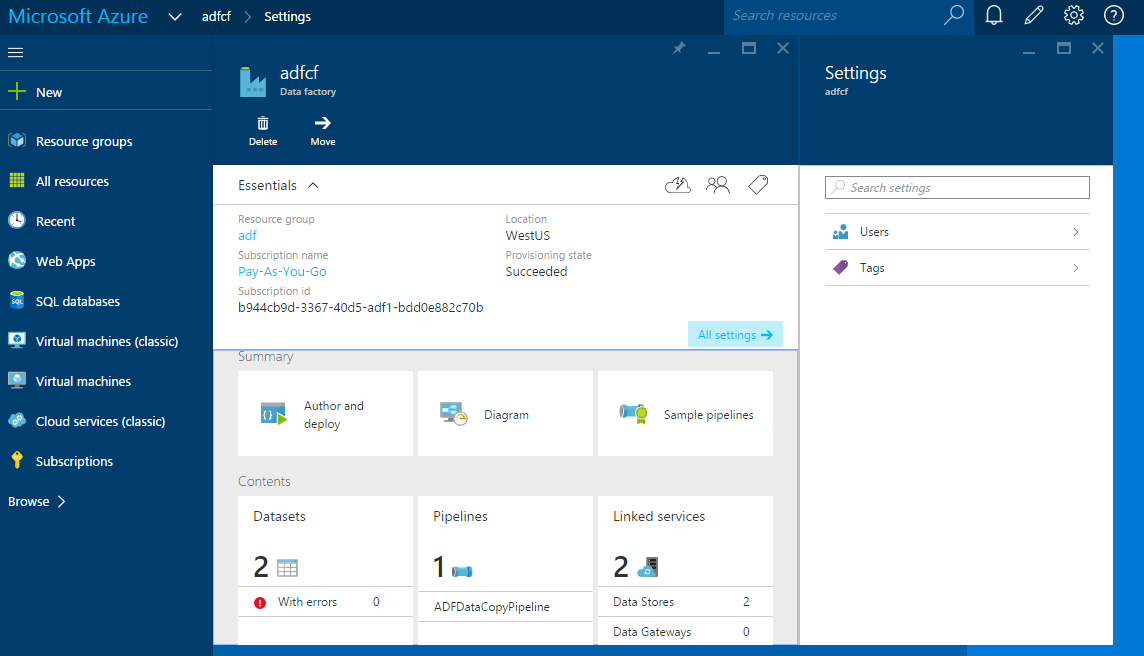Click the Cloud services (classic) icon
The image size is (1144, 656).
[17, 420]
